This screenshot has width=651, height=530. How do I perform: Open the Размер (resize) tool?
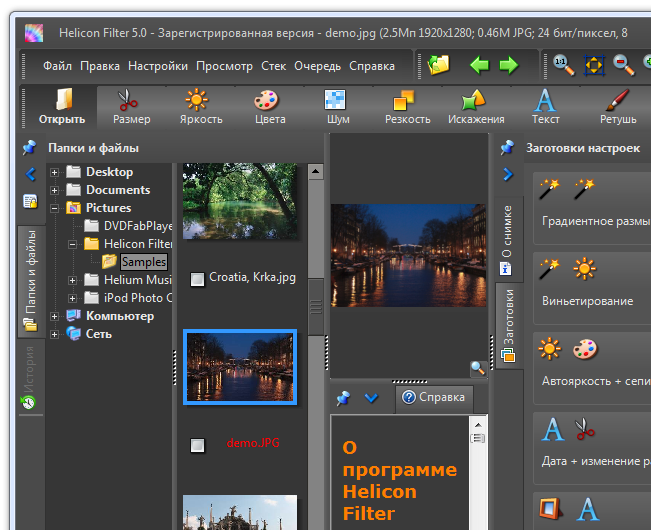(x=131, y=107)
